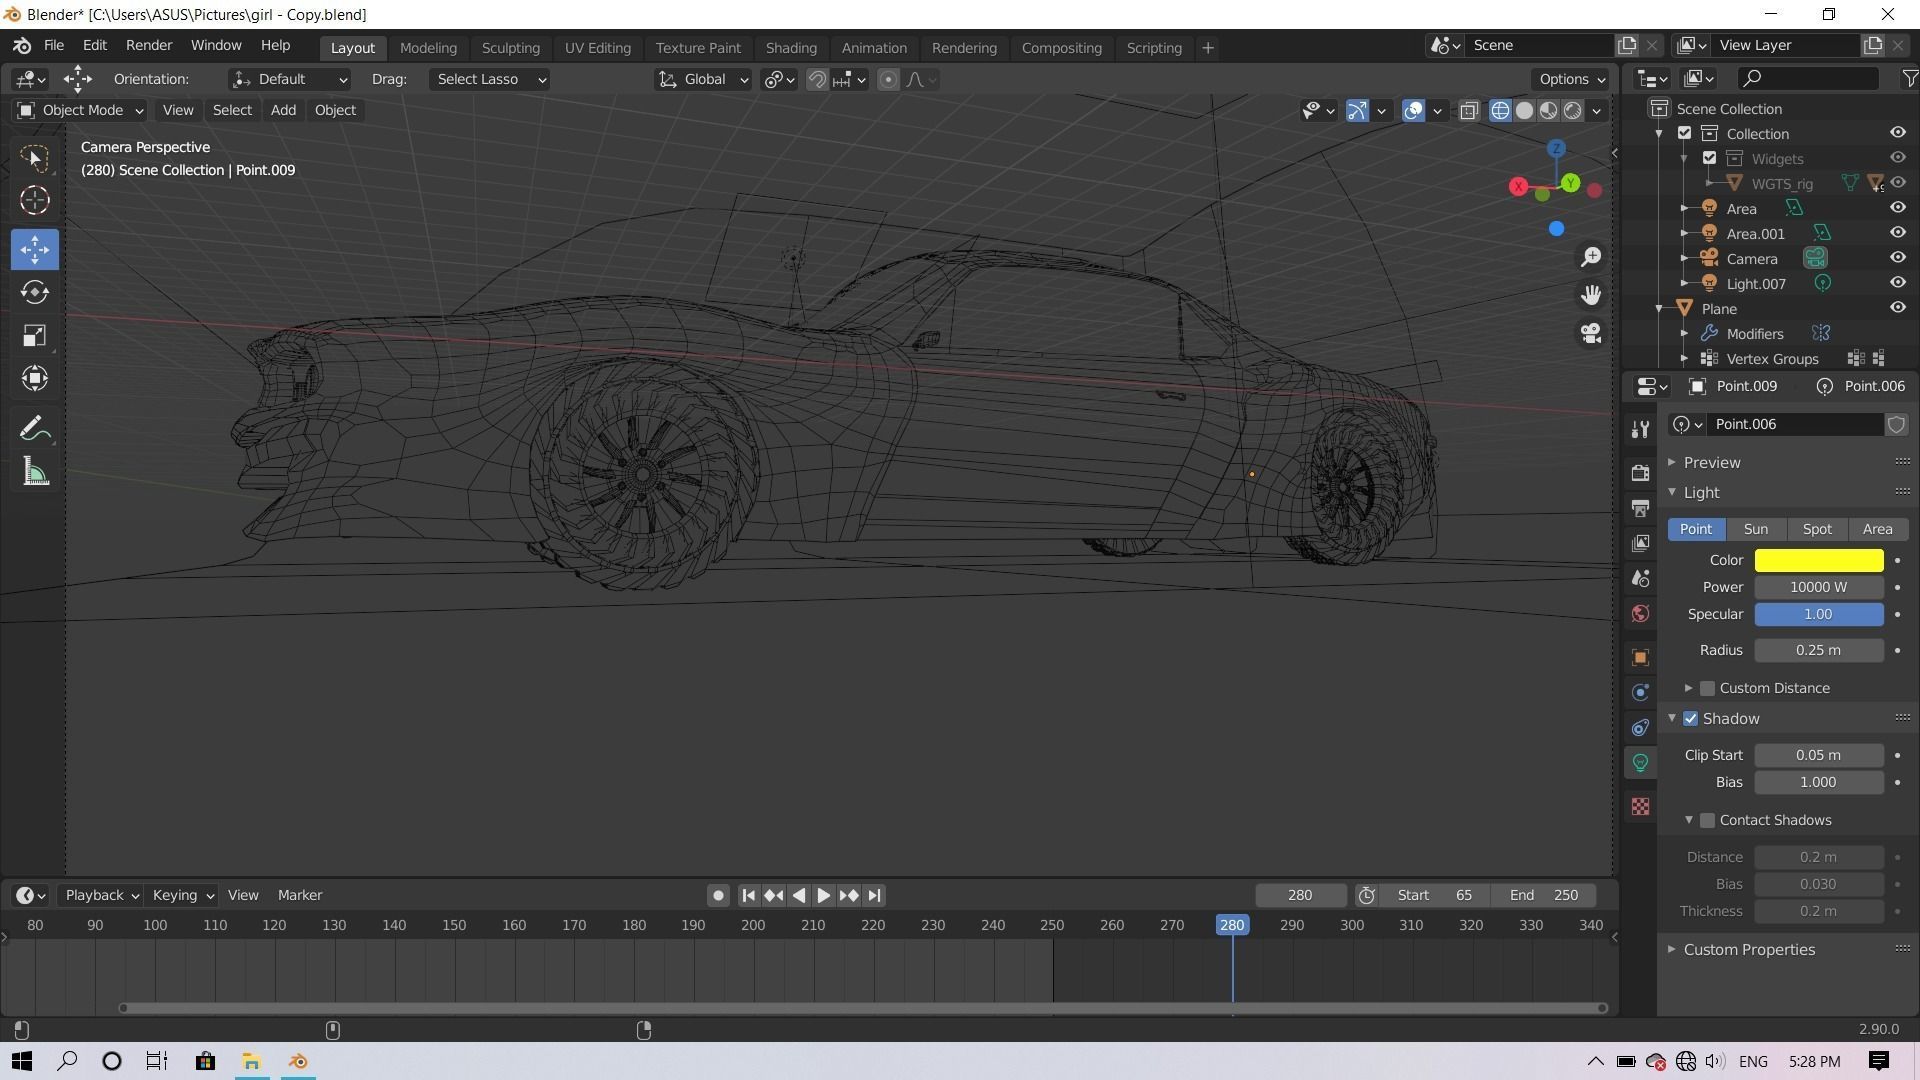Open the Render menu
The width and height of the screenshot is (1920, 1080).
pyautogui.click(x=149, y=46)
